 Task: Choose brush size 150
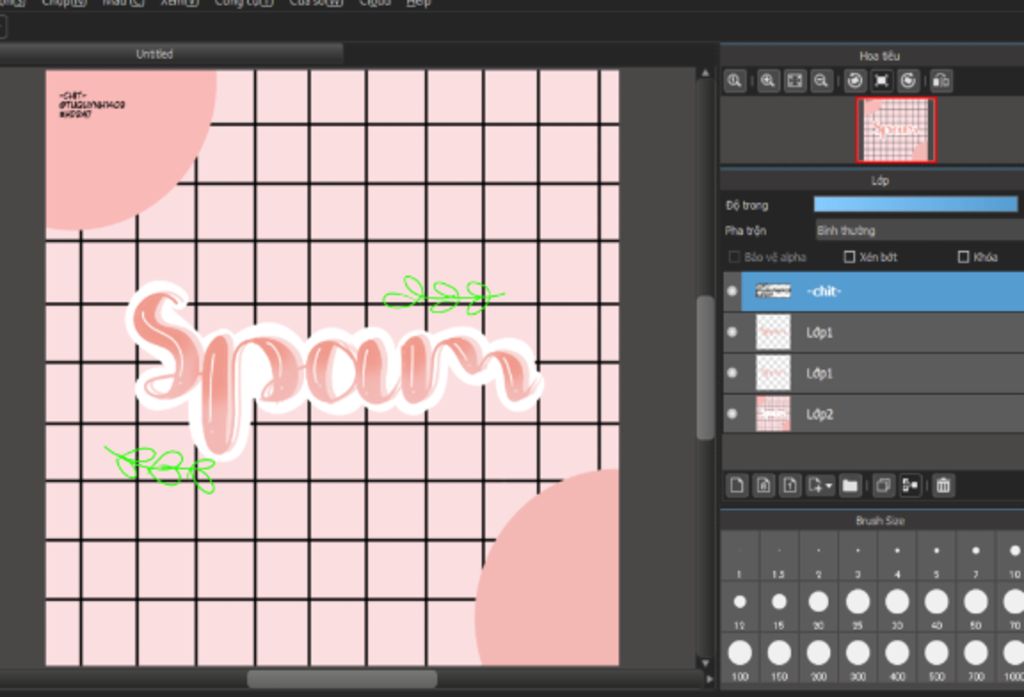click(779, 658)
